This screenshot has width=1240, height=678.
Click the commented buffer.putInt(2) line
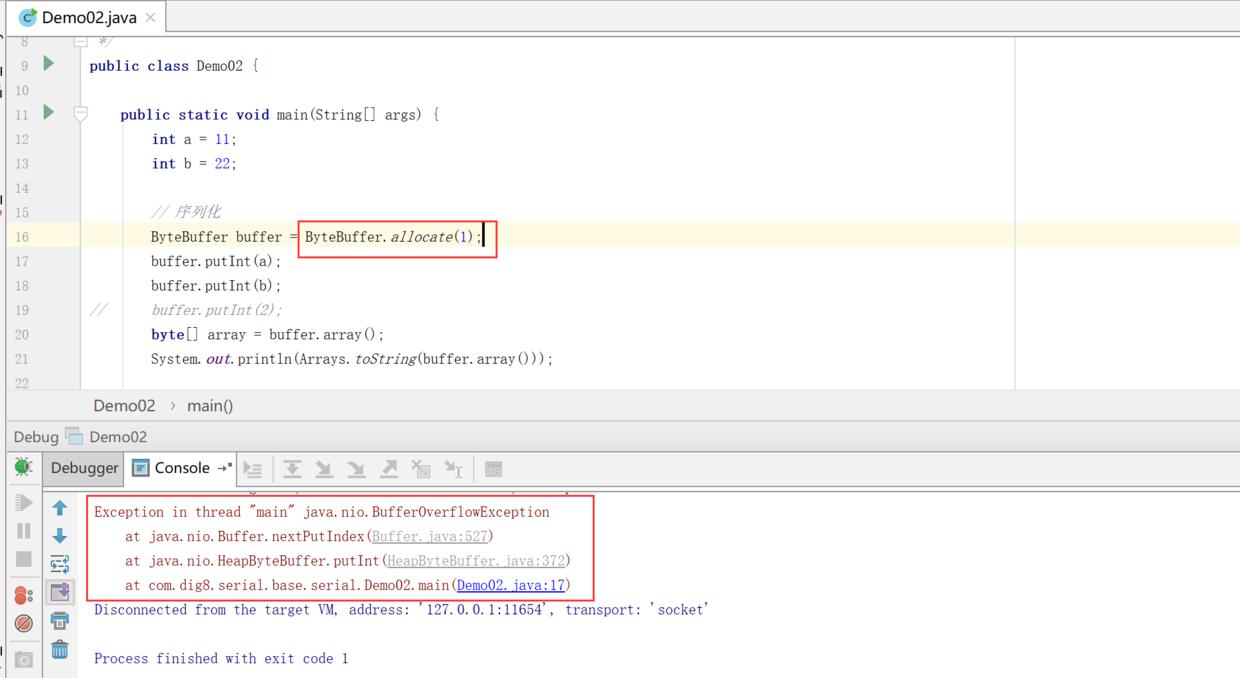click(216, 310)
